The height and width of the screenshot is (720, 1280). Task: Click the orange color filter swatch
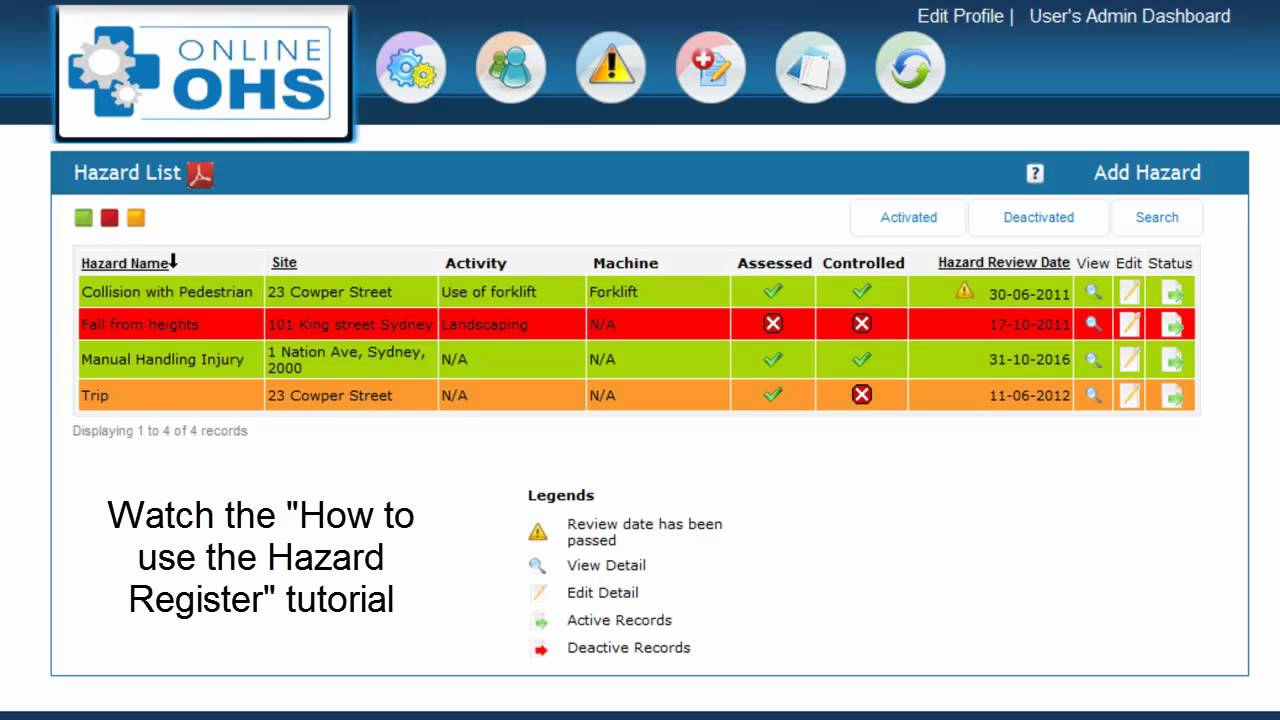[x=136, y=217]
